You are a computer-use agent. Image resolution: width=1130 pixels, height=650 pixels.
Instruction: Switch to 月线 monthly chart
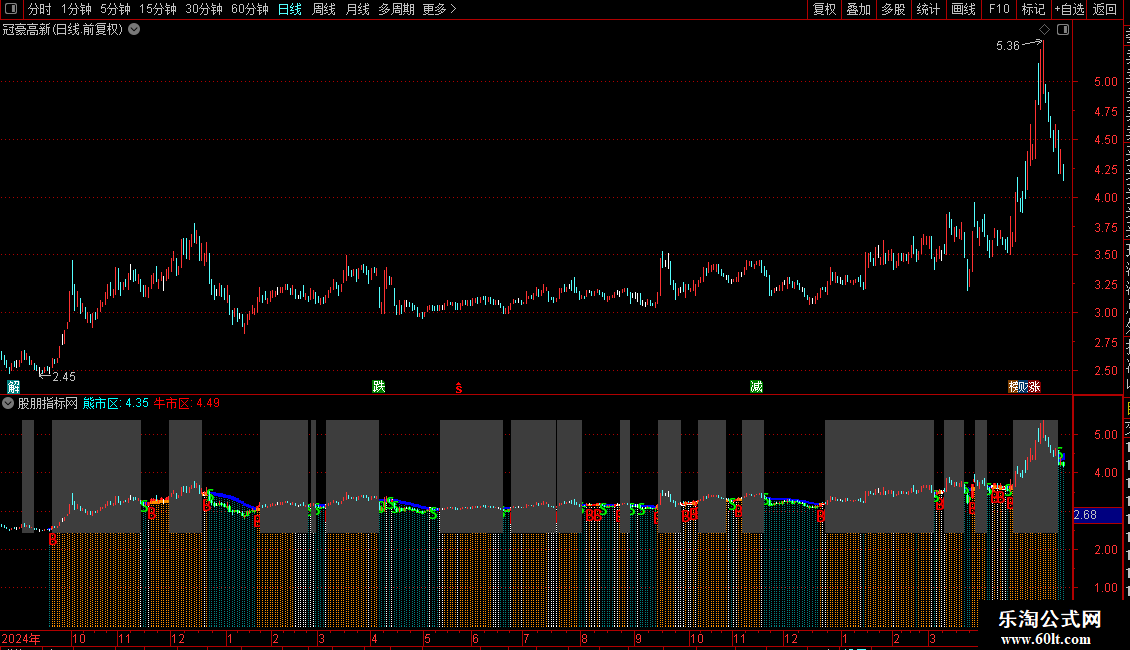click(357, 9)
